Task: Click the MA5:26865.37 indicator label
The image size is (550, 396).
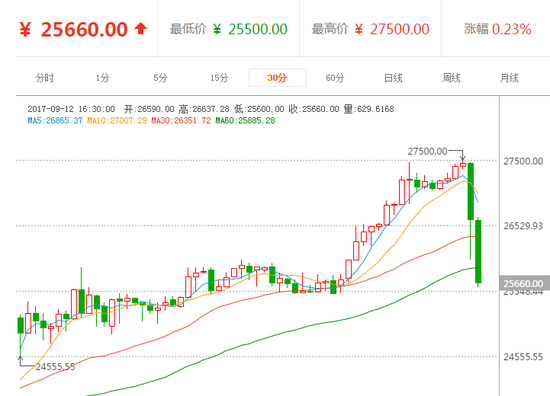Action: pyautogui.click(x=55, y=121)
